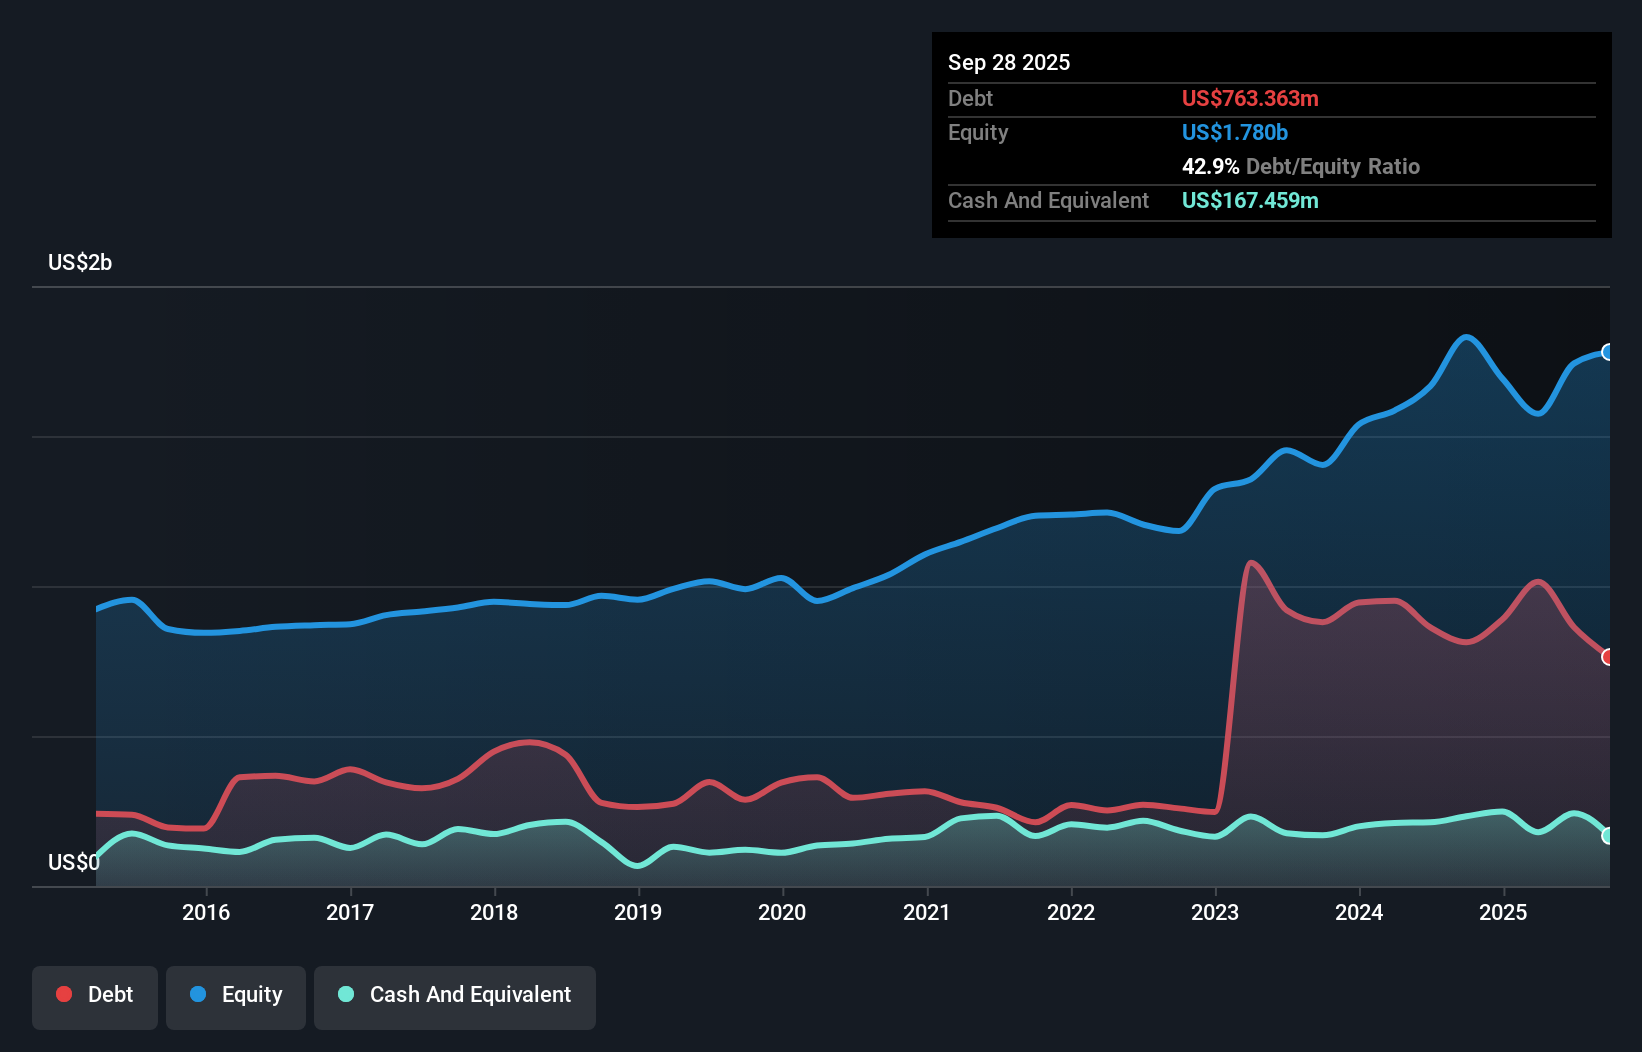Toggle the Debt series legend button
The width and height of the screenshot is (1642, 1052).
click(95, 997)
